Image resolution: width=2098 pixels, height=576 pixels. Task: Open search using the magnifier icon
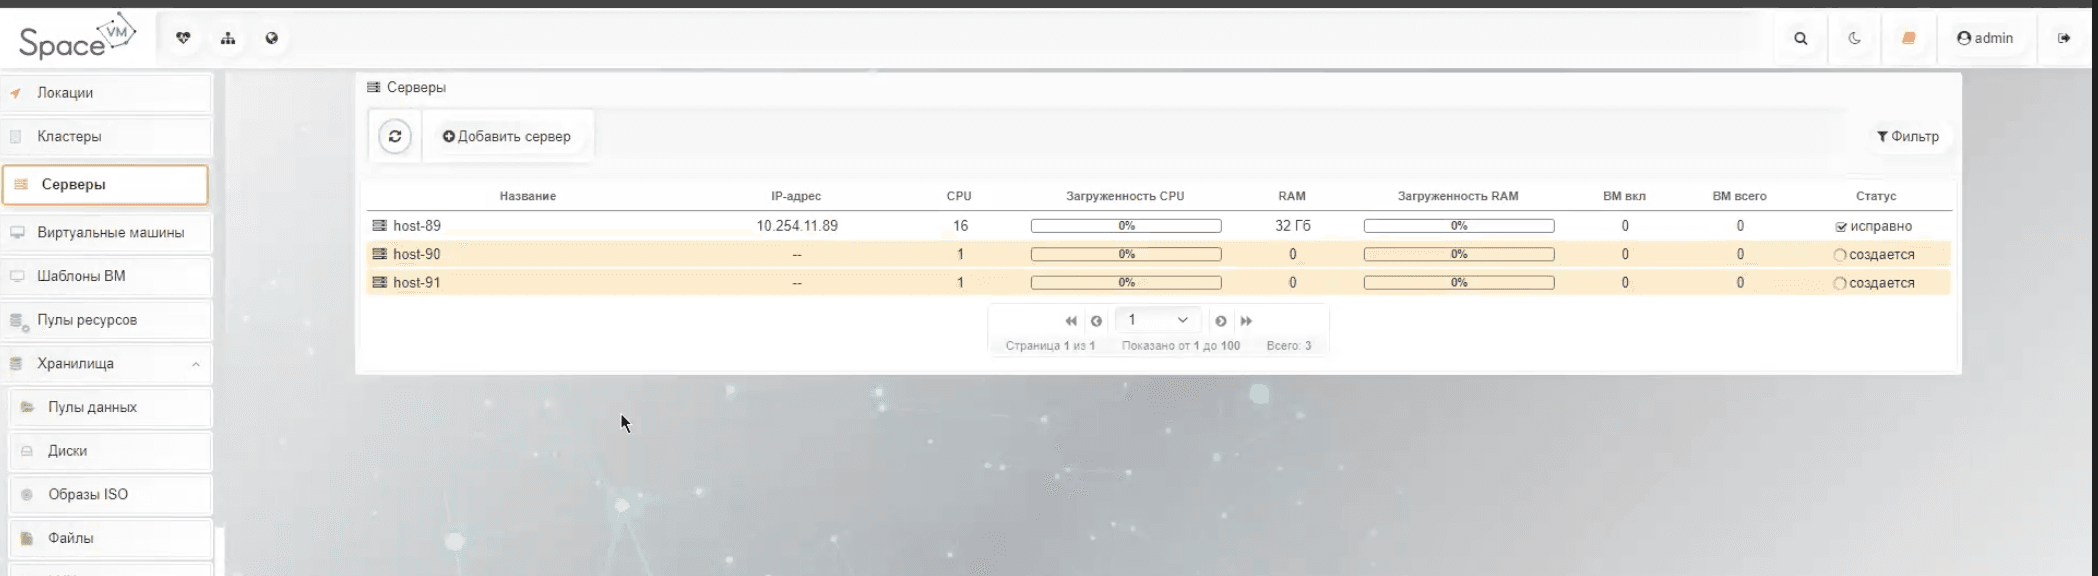click(1800, 38)
